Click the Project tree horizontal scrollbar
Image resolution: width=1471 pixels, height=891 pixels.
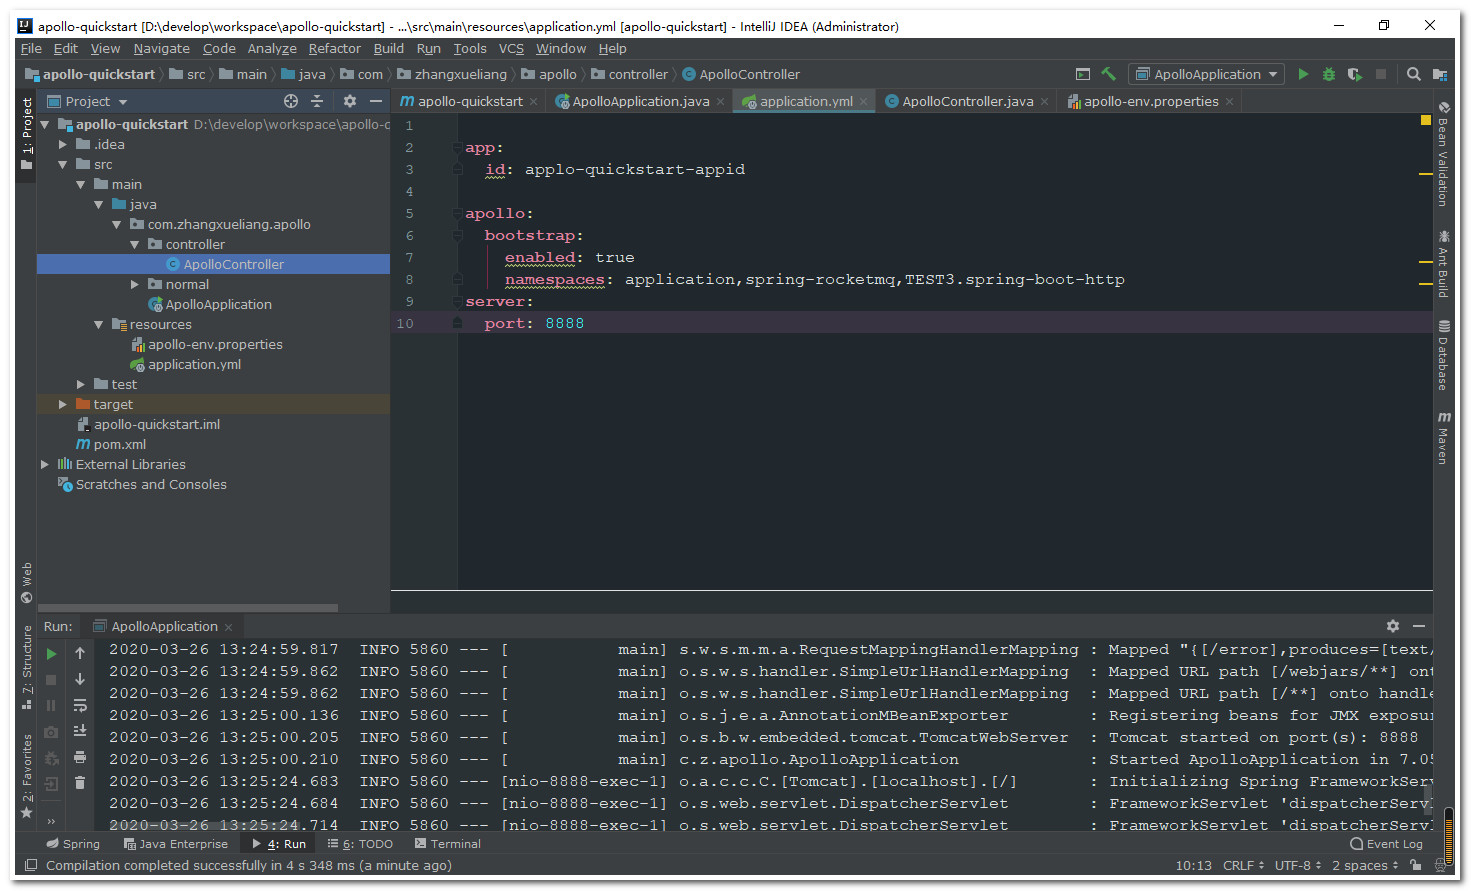[188, 607]
